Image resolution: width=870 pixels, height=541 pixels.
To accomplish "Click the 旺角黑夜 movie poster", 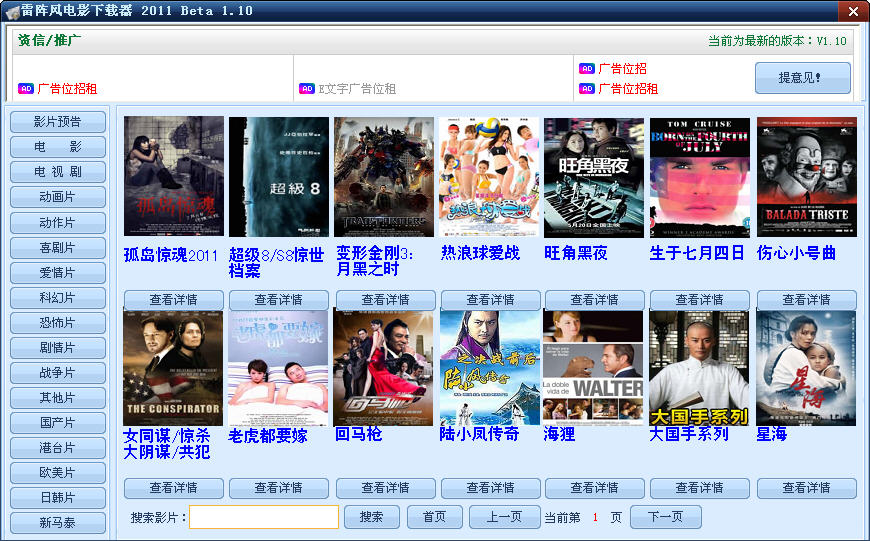I will coord(594,177).
